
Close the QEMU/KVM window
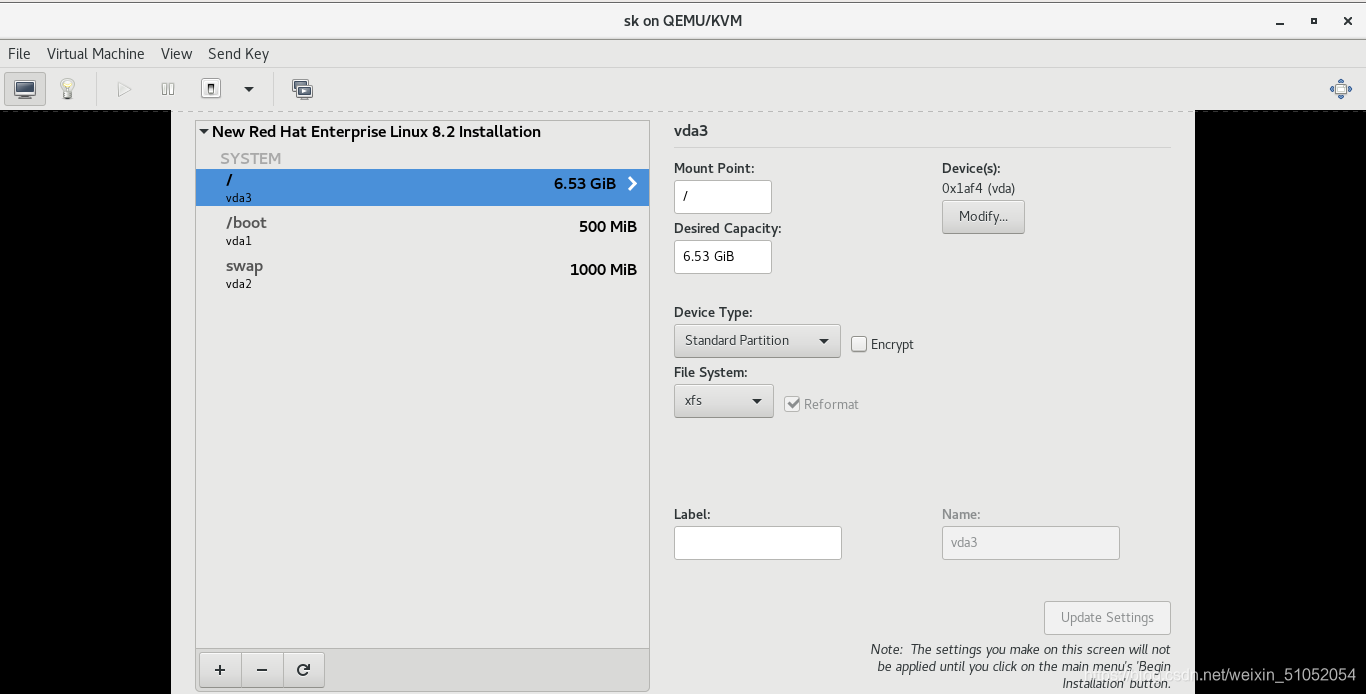[x=1347, y=21]
